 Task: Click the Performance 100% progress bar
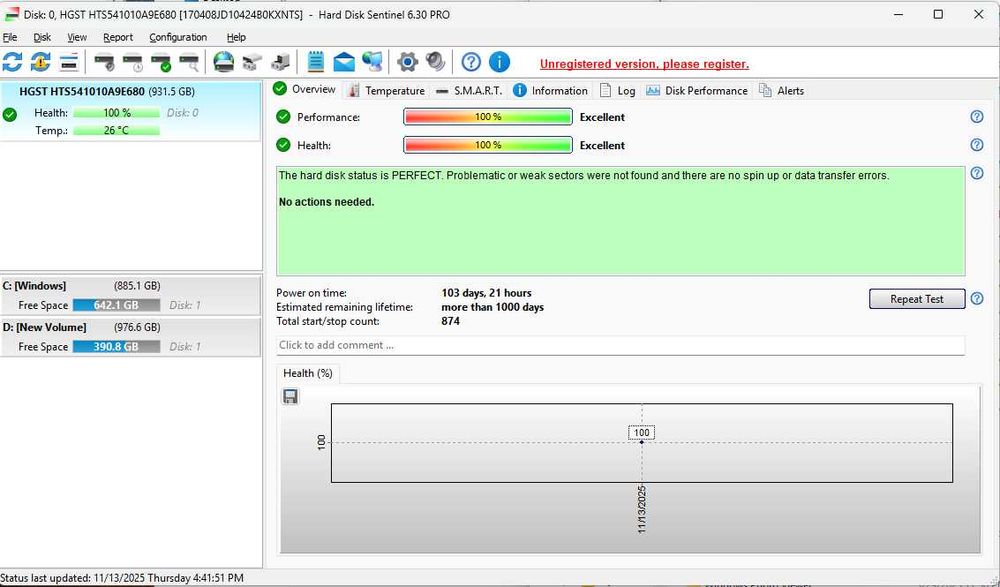[488, 117]
